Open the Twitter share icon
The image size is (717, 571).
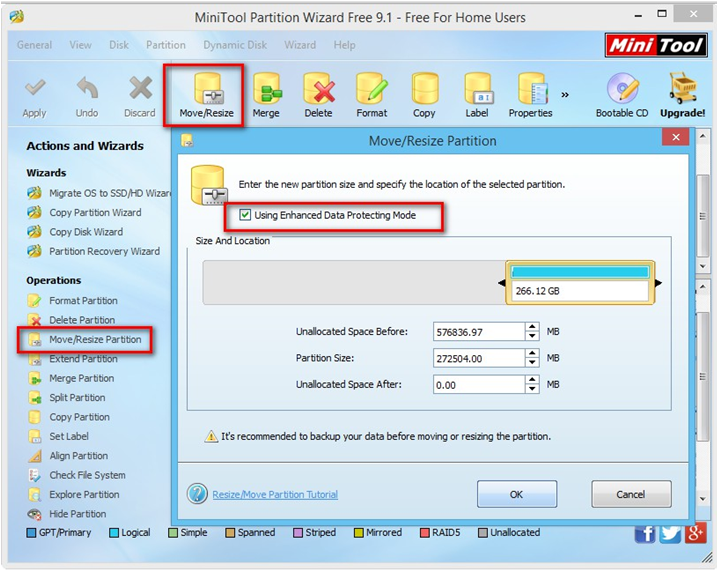point(670,534)
